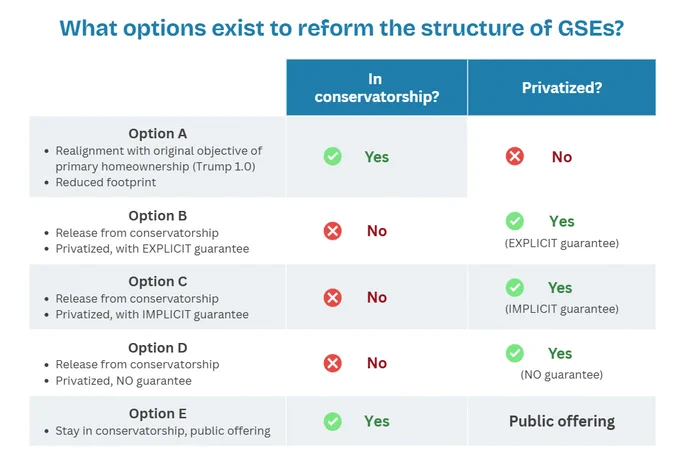Viewport: 680px width, 458px height.
Task: Click the Option B heading
Action: [x=157, y=216]
